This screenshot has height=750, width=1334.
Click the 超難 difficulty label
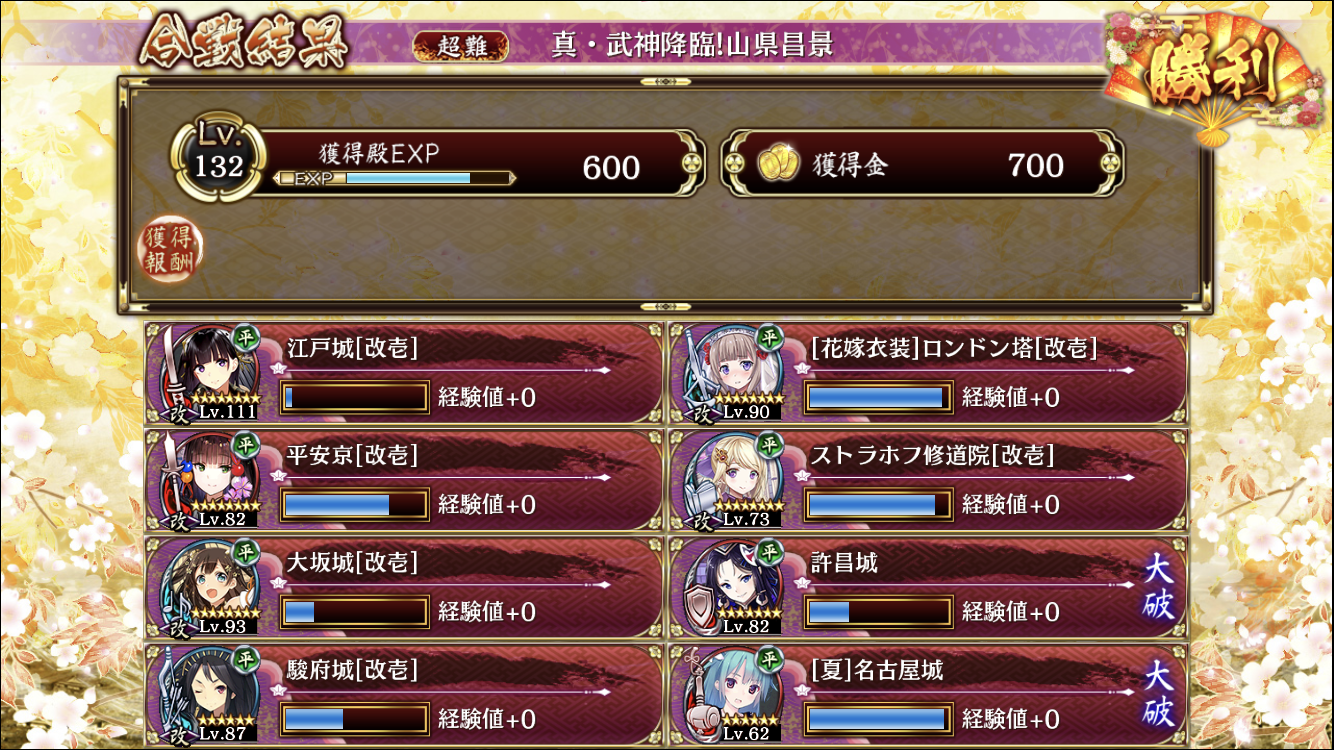[x=460, y=46]
